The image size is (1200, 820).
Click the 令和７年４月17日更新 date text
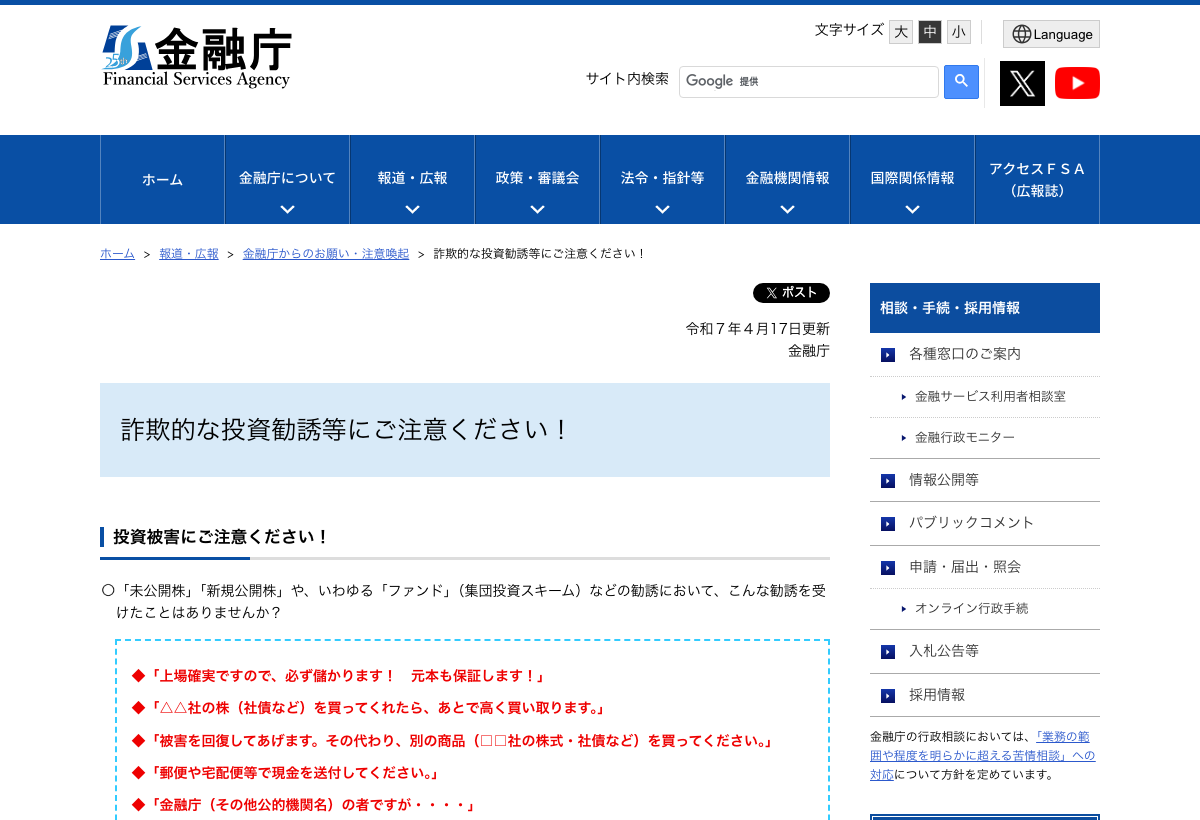tap(758, 328)
